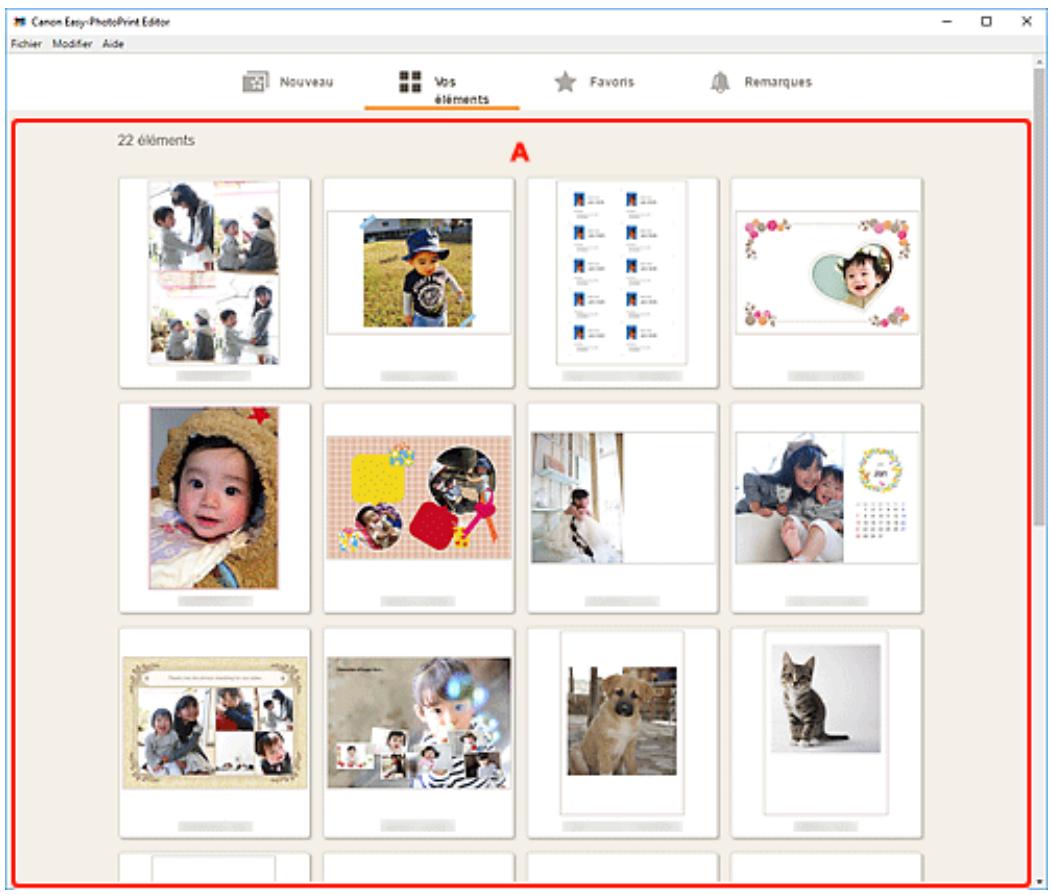This screenshot has height=895, width=1051.
Task: Open the kitten photo item
Action: tap(826, 733)
